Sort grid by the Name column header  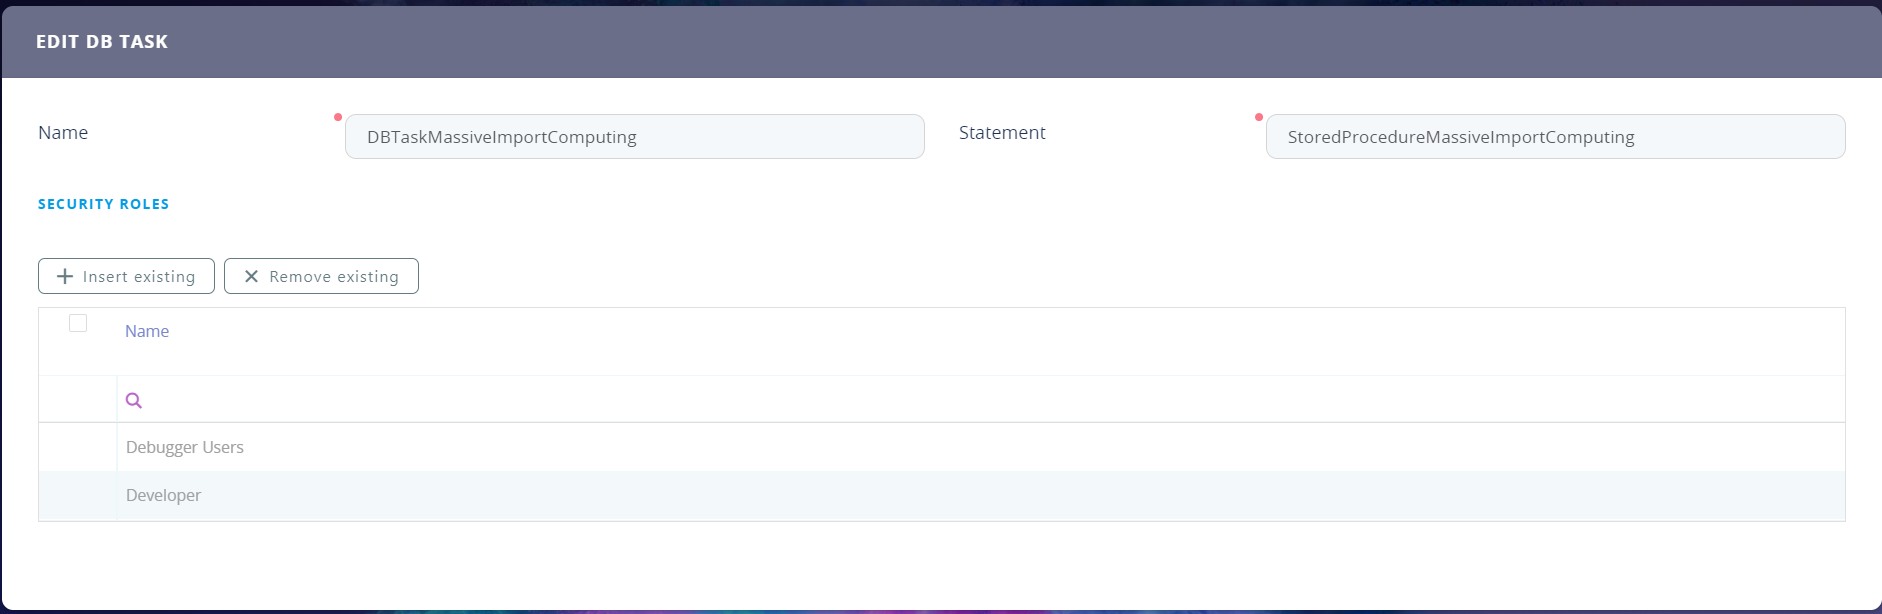click(x=147, y=331)
